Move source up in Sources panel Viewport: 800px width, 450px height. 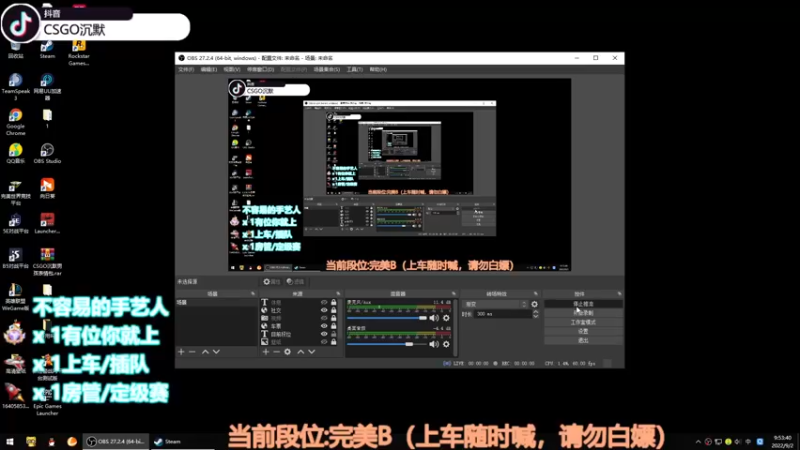pos(301,352)
